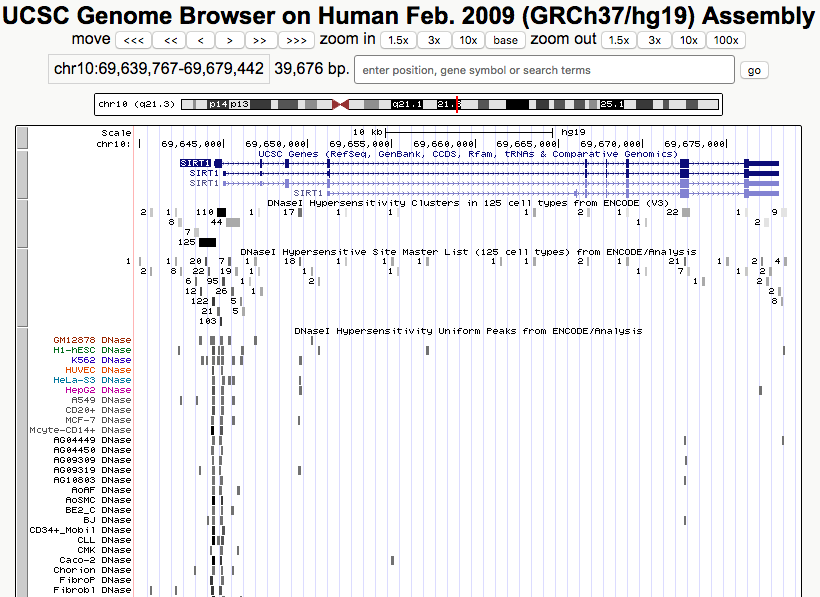Select the GM12878 DNase track label
Image resolution: width=820 pixels, height=597 pixels.
[x=92, y=341]
